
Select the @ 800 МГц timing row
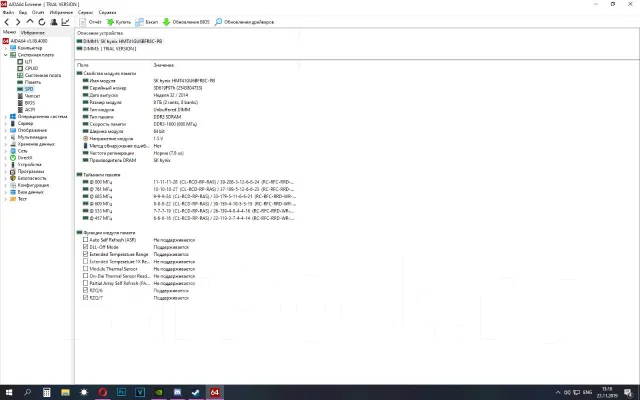click(188, 182)
